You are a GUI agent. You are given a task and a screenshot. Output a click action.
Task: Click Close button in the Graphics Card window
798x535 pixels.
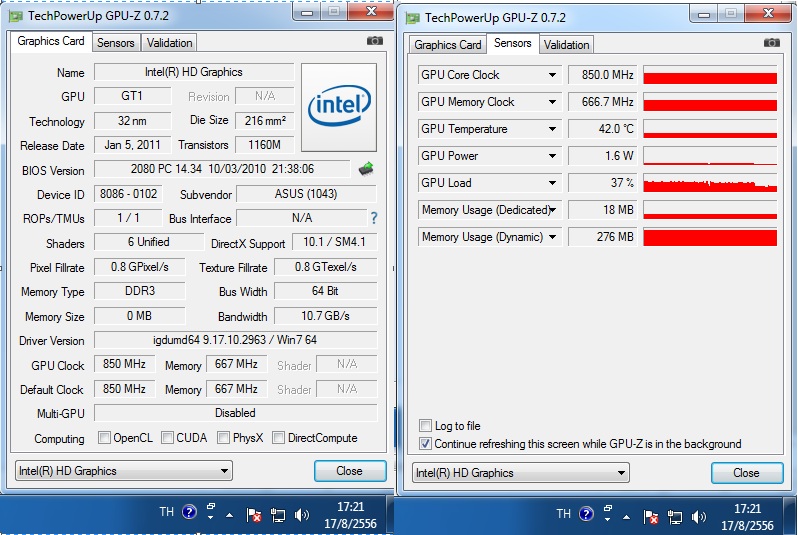[x=350, y=471]
